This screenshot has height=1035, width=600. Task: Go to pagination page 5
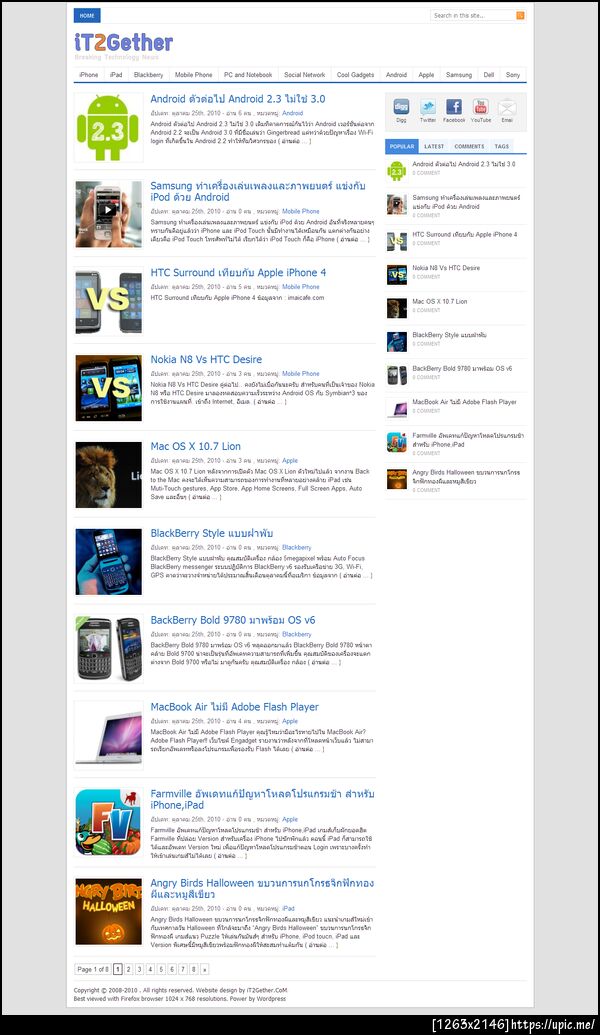161,970
